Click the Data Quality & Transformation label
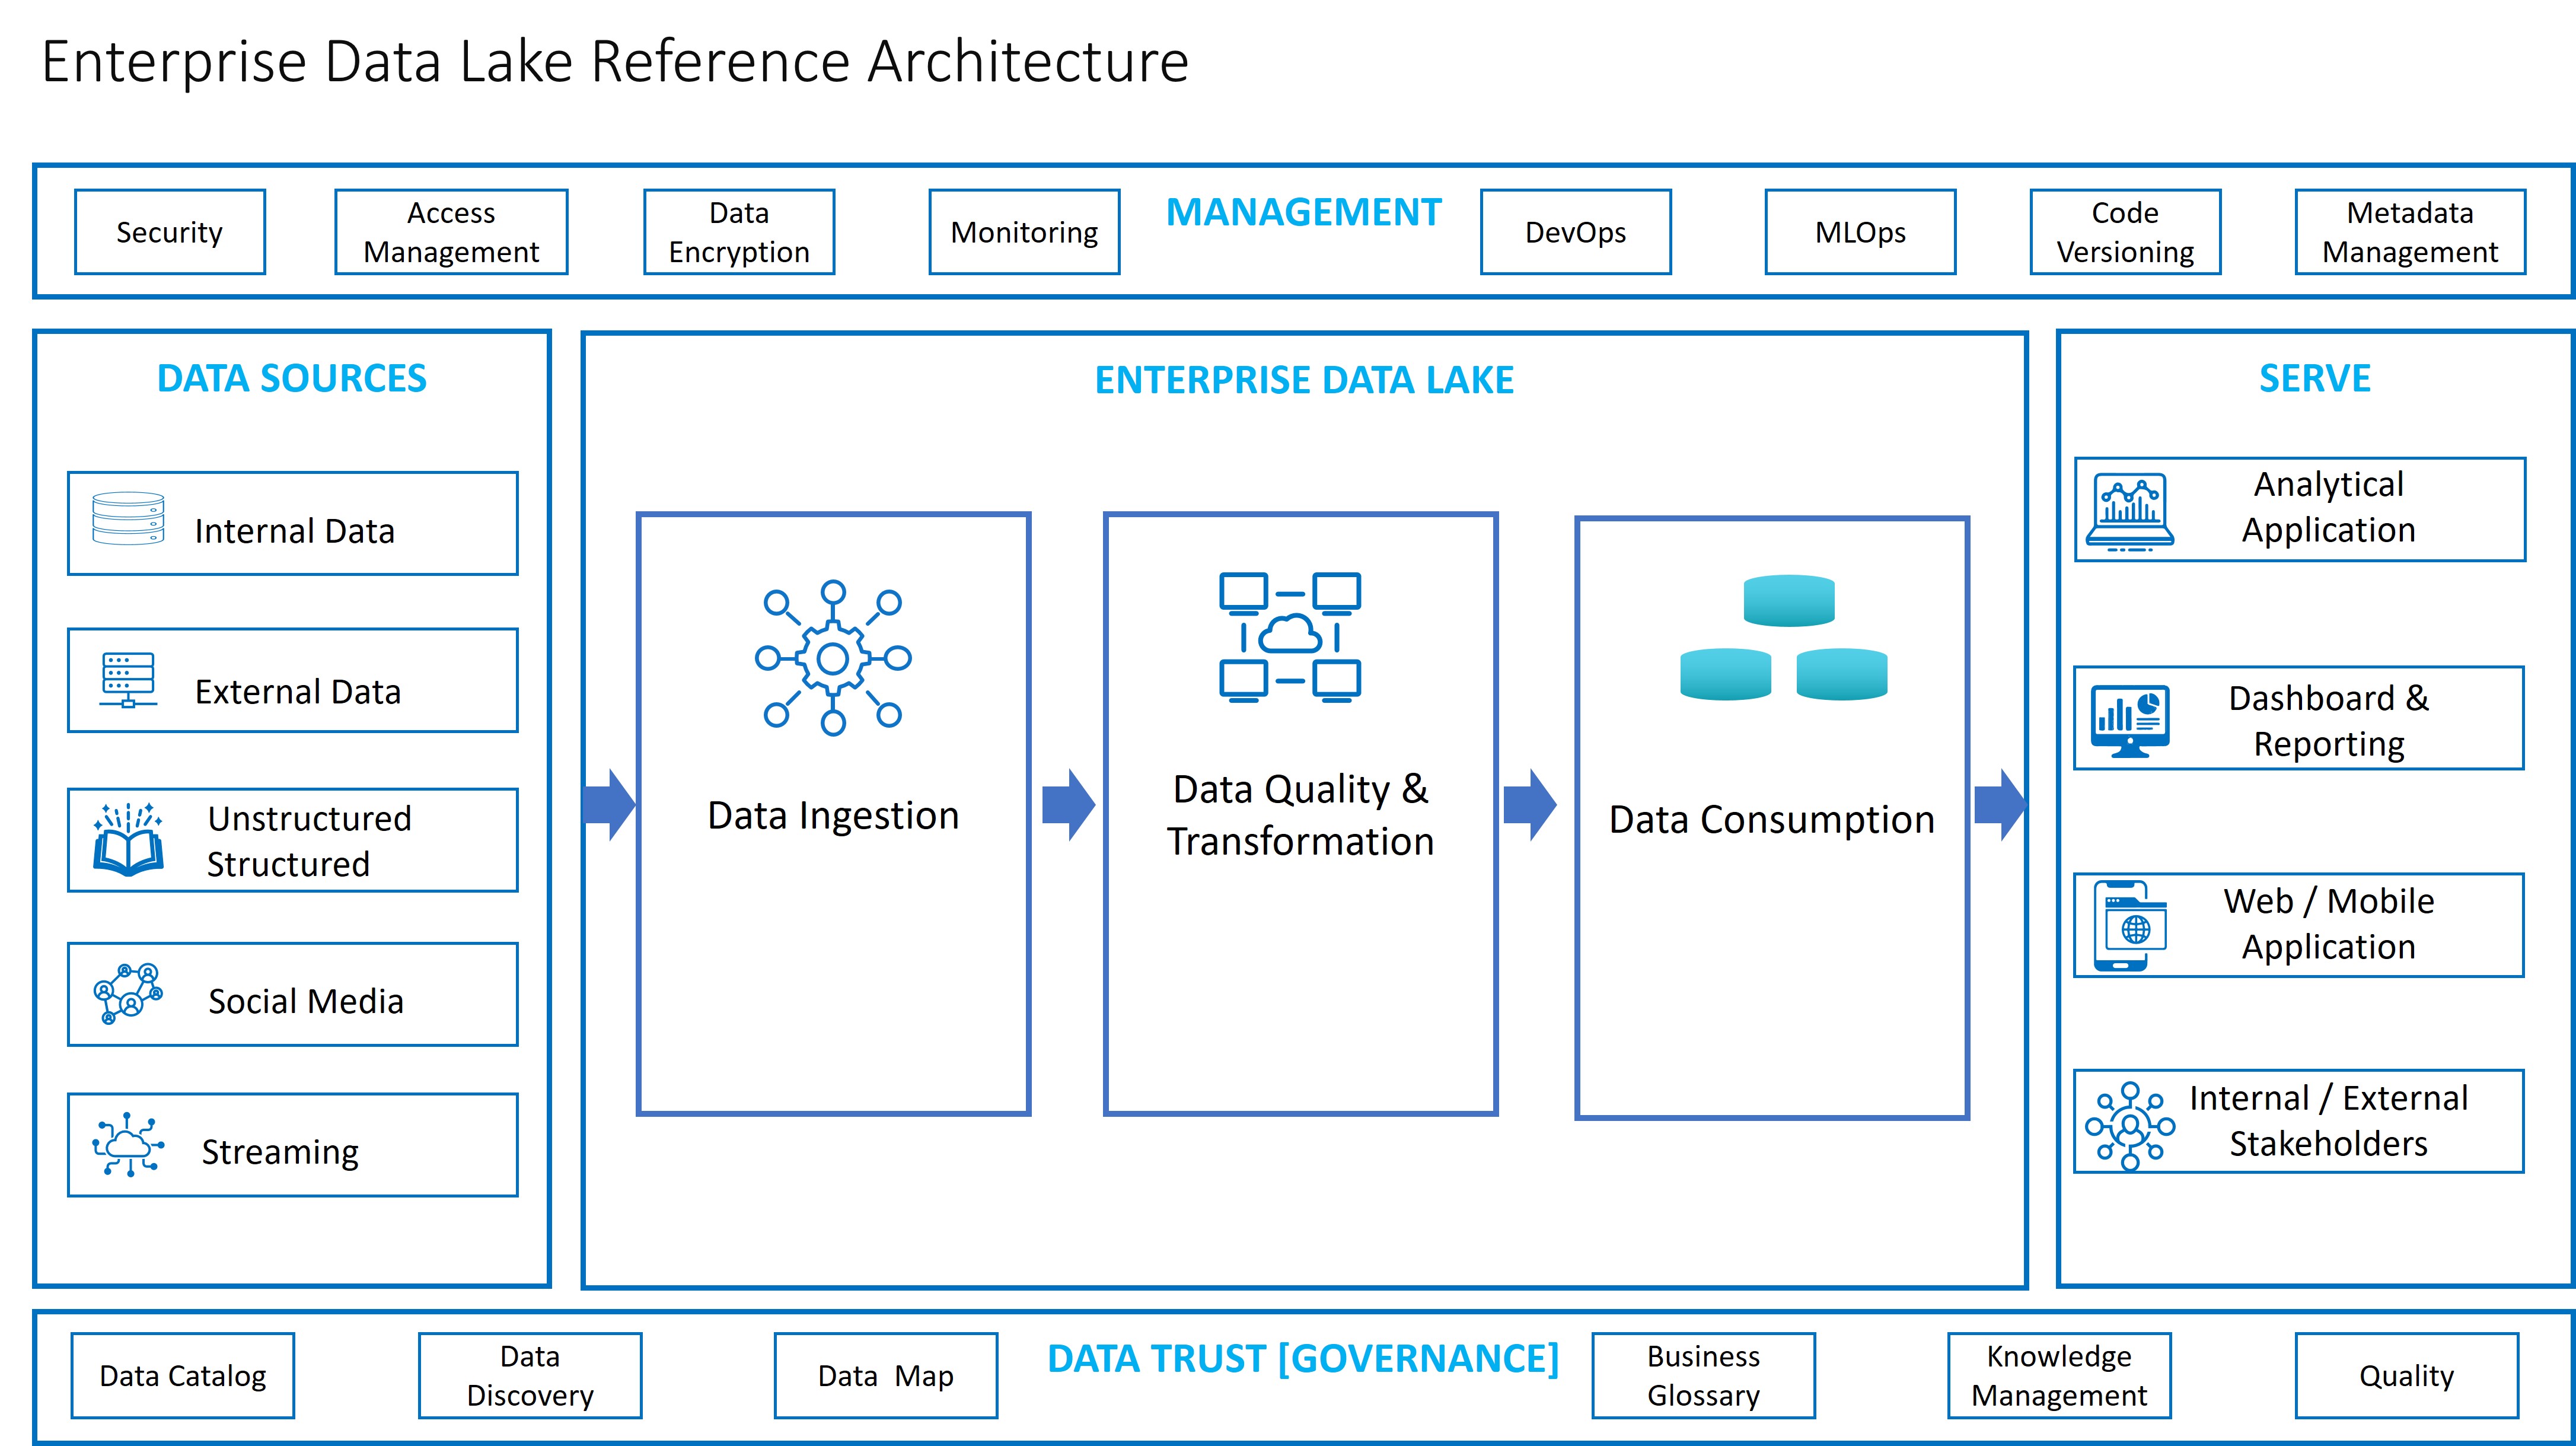 pos(1300,815)
